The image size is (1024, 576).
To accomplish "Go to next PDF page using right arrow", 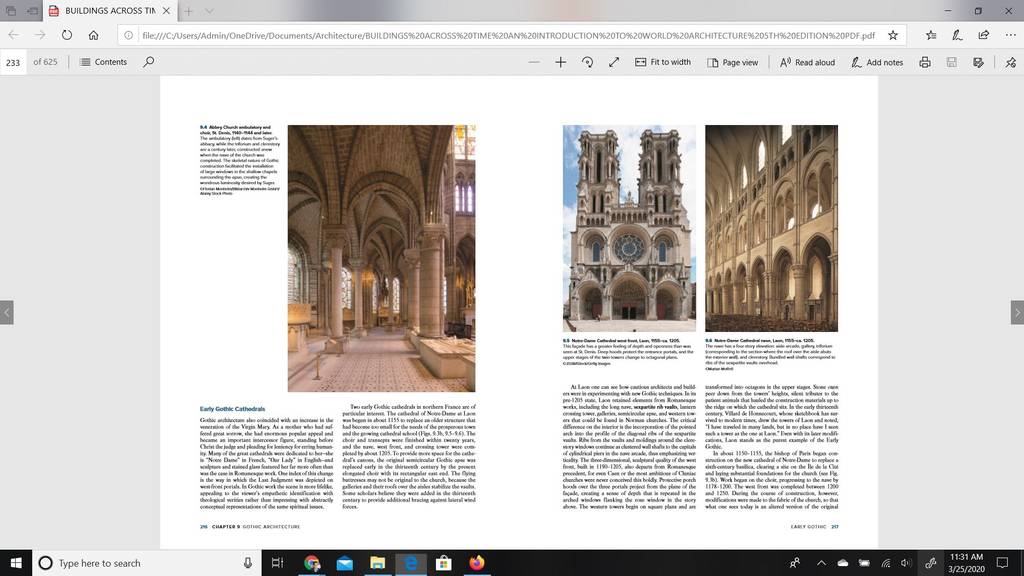I will pos(1017,312).
